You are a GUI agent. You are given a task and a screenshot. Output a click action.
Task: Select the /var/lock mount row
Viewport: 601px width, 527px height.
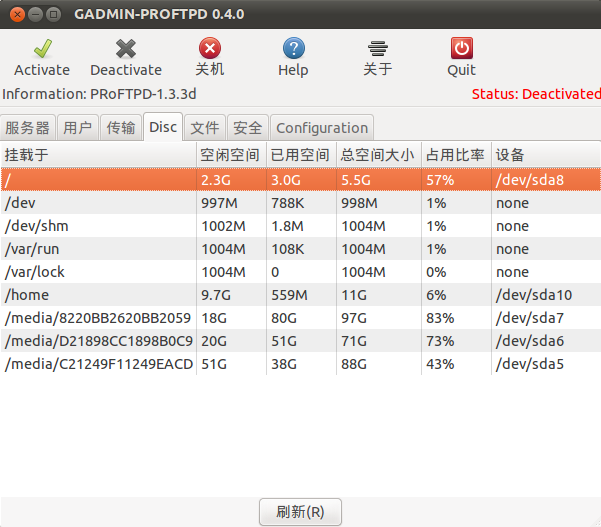tap(300, 272)
